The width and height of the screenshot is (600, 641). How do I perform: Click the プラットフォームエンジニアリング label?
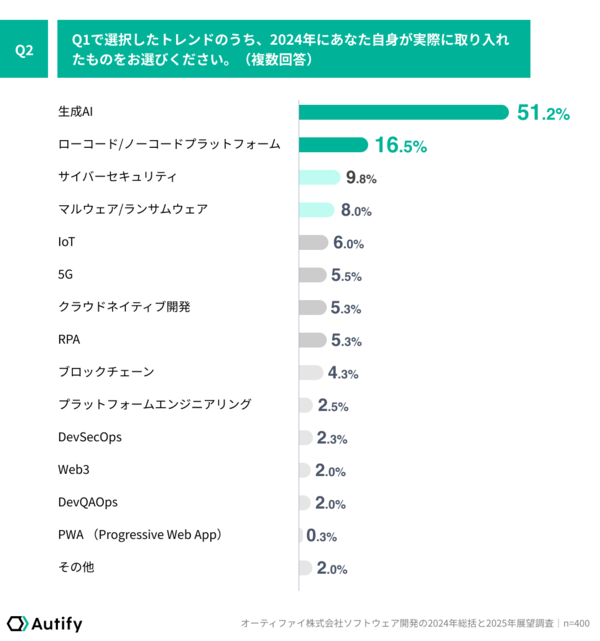(x=155, y=404)
